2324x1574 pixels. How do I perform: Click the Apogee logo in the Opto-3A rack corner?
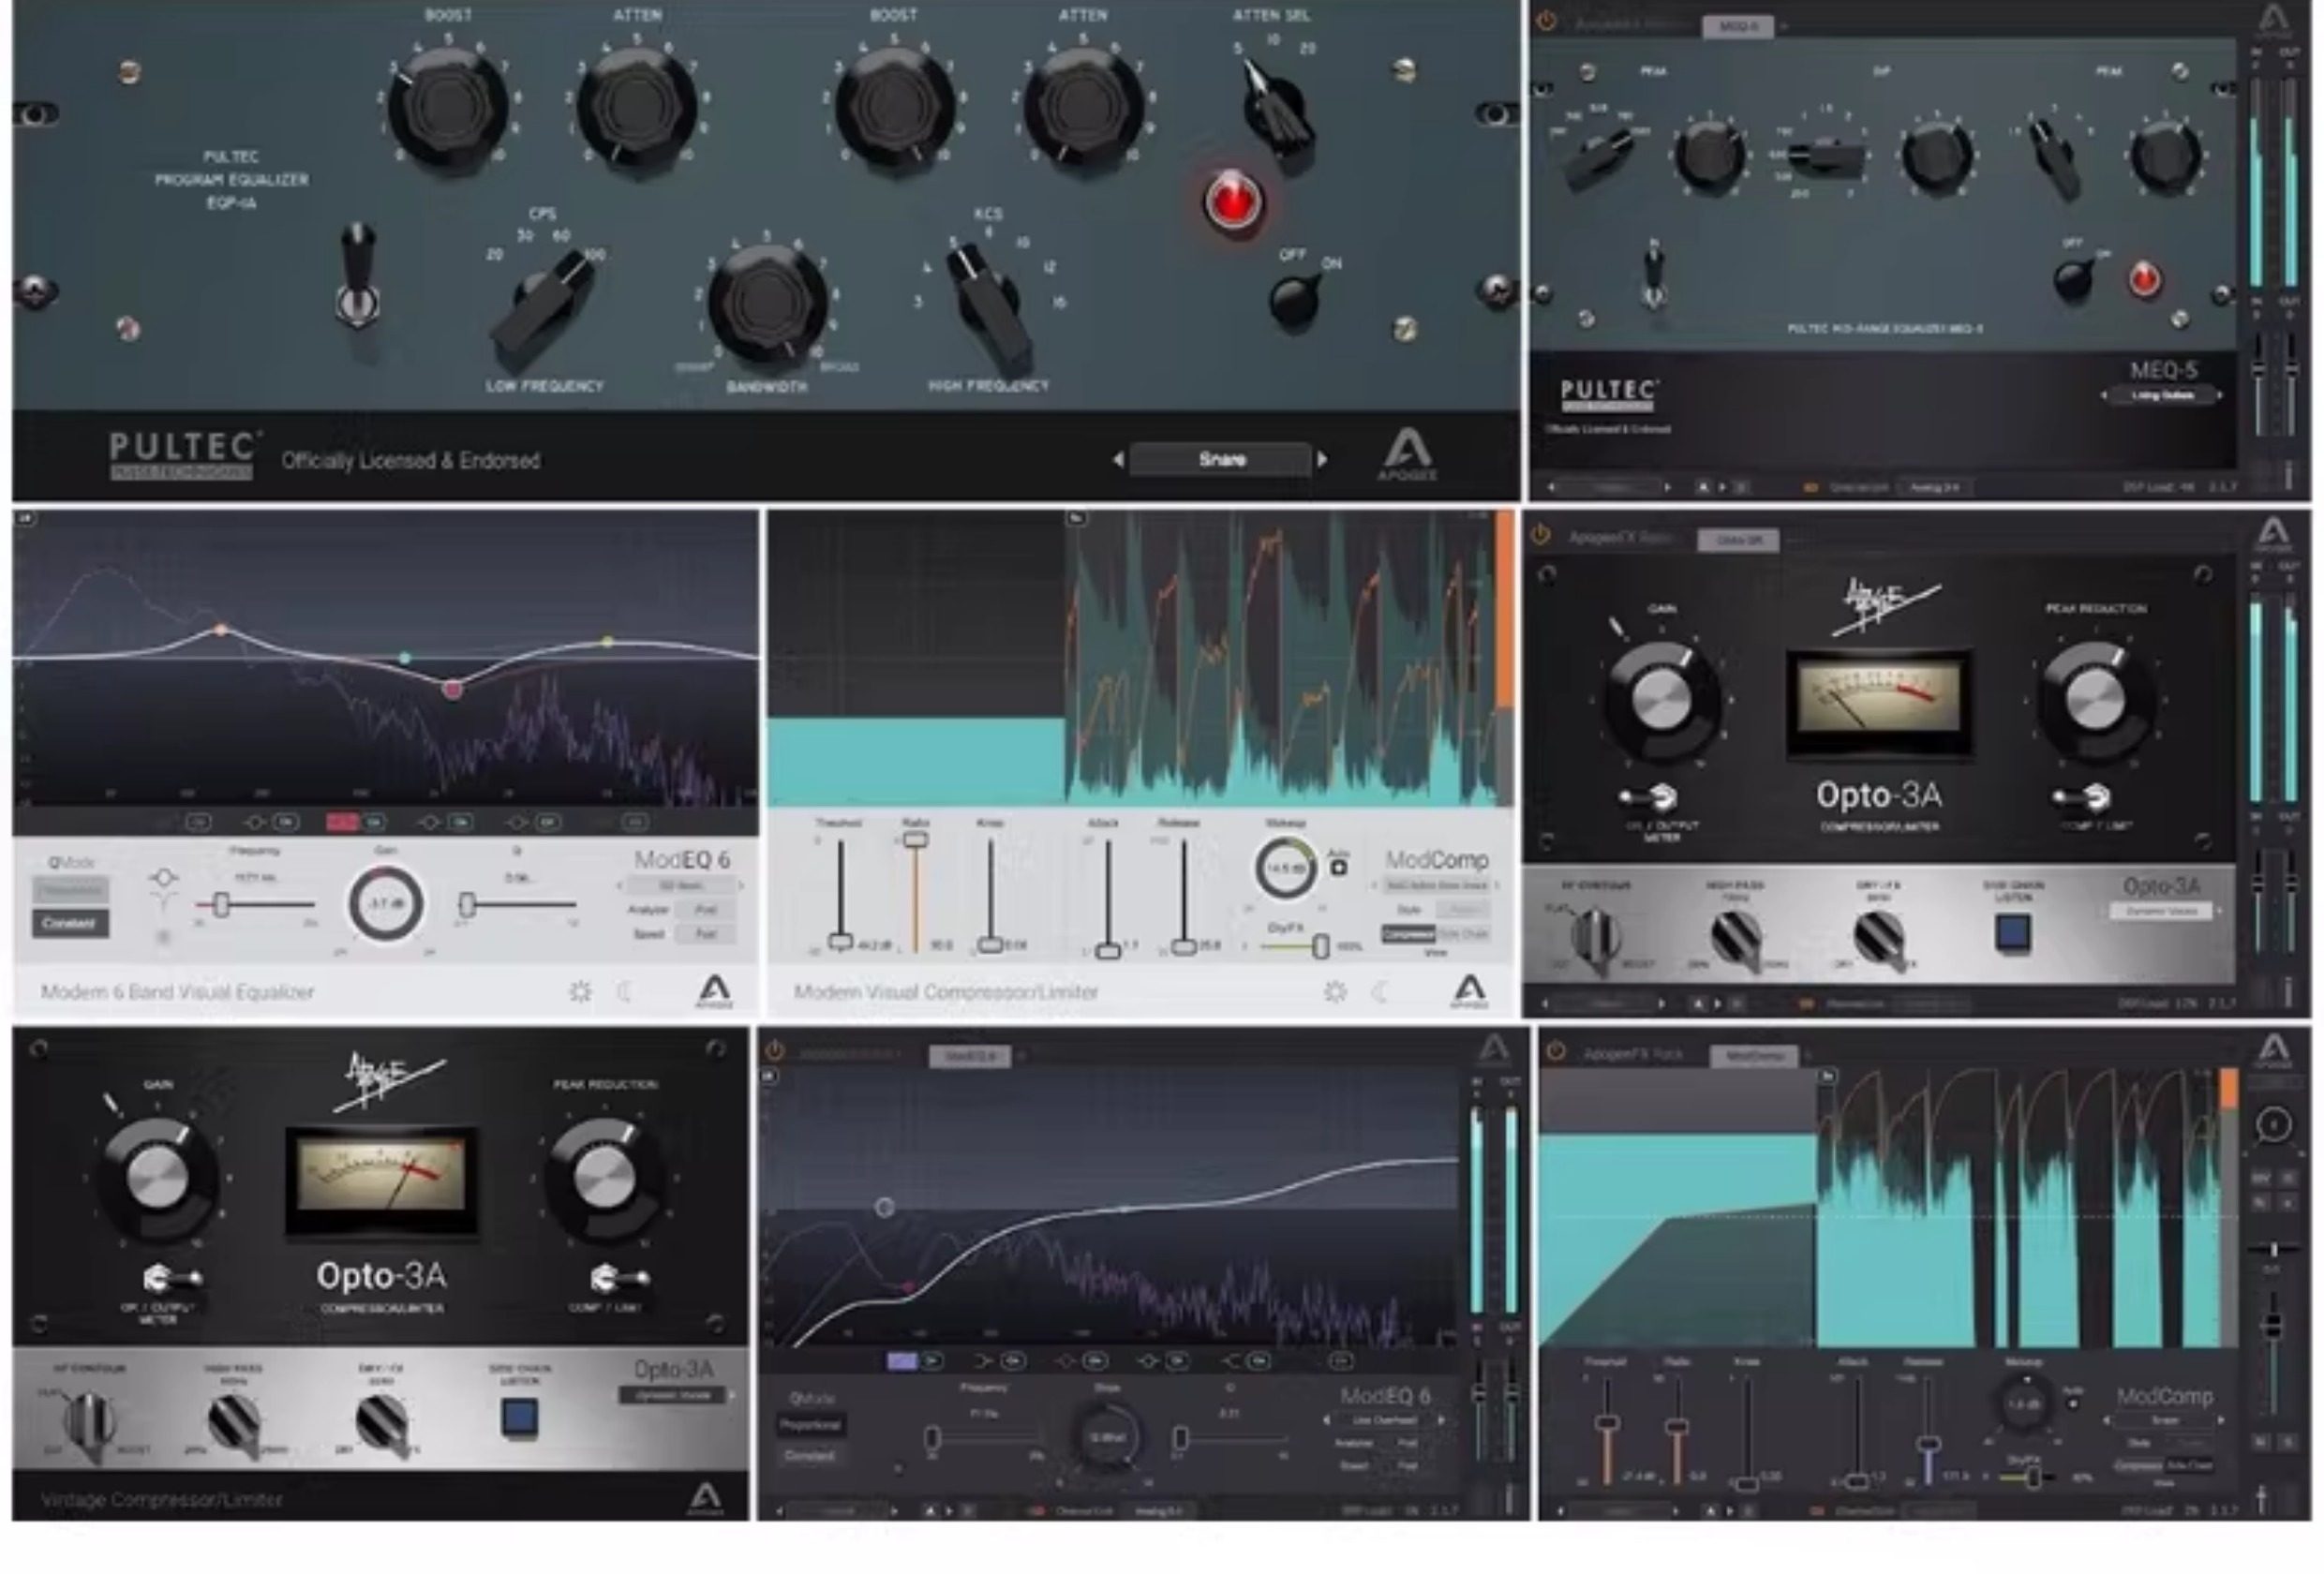(2273, 534)
